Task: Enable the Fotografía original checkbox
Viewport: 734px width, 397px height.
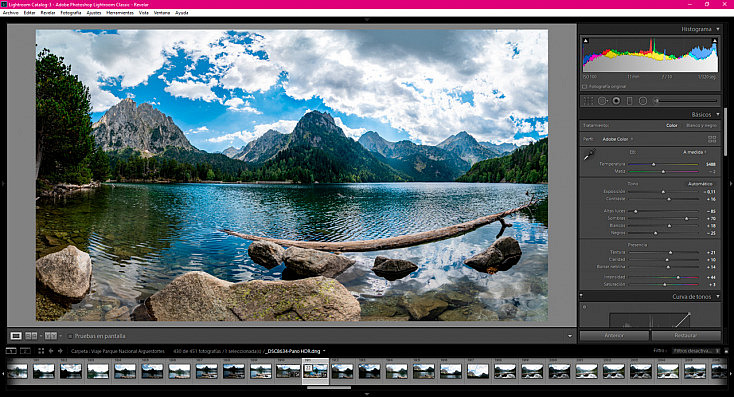Action: [x=585, y=87]
